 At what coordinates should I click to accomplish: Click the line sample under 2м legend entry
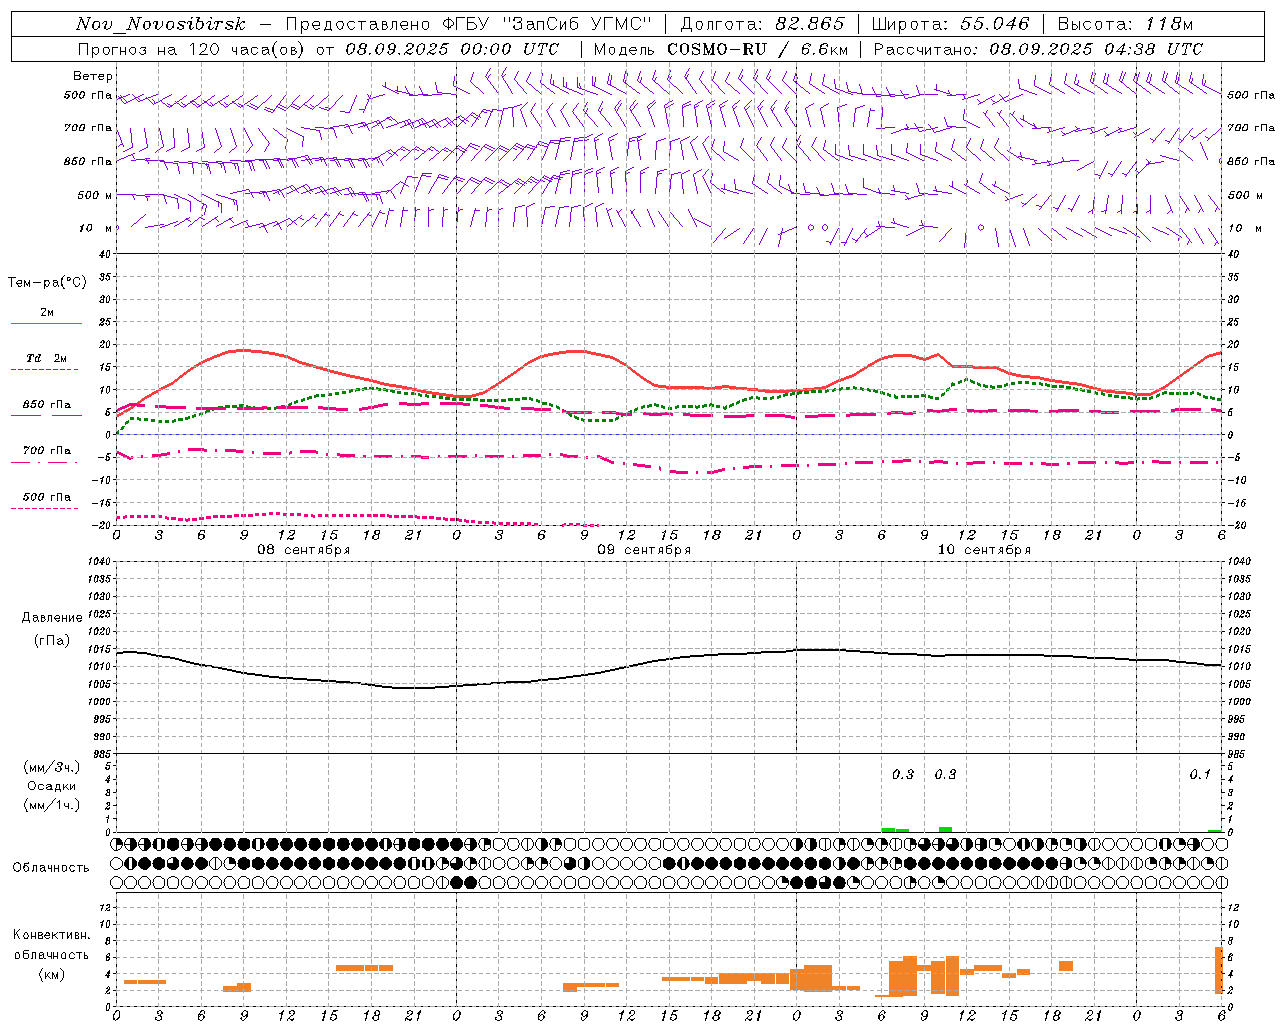pos(46,323)
